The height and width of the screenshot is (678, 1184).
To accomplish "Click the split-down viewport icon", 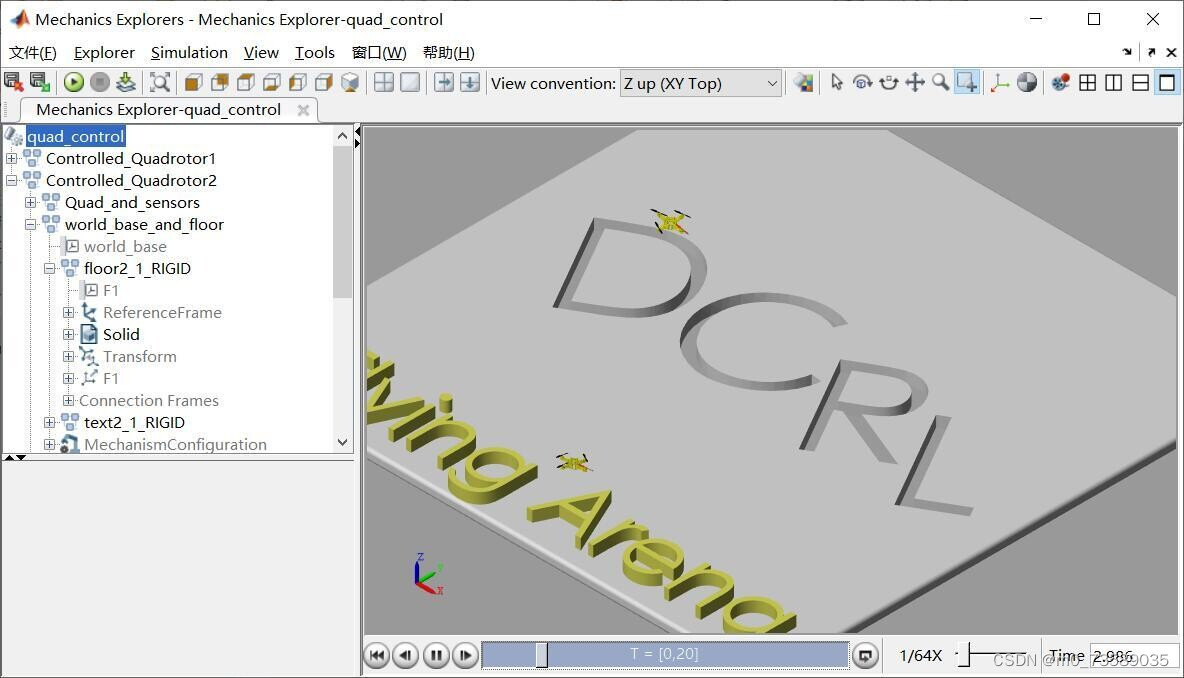I will (470, 82).
